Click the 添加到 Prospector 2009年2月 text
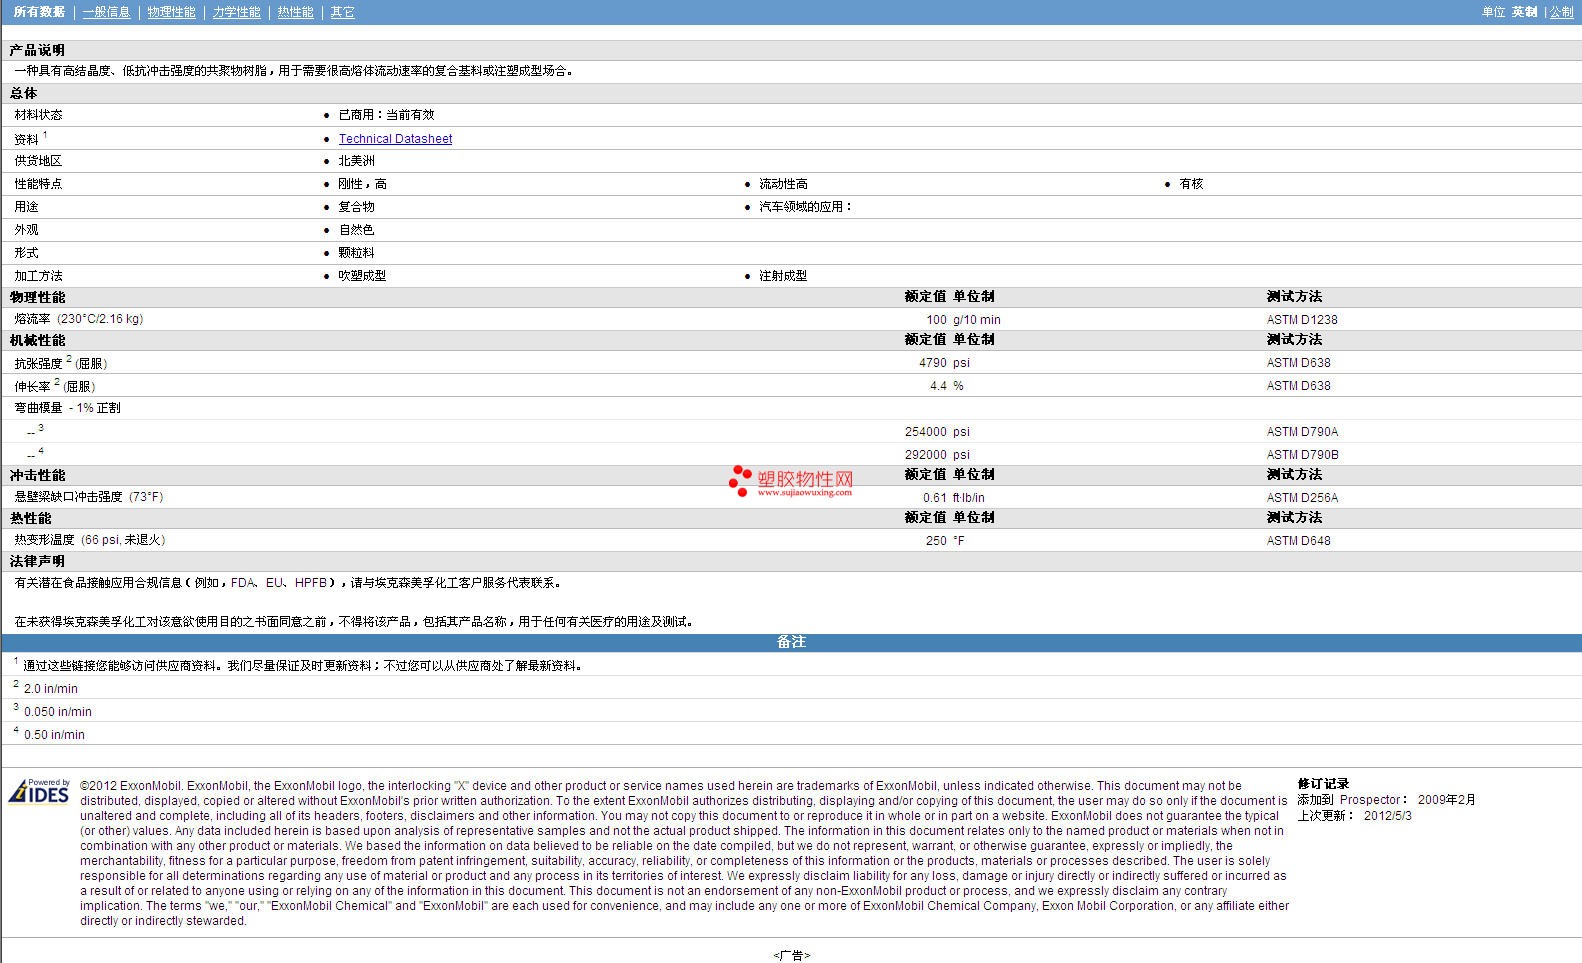 pos(1386,800)
